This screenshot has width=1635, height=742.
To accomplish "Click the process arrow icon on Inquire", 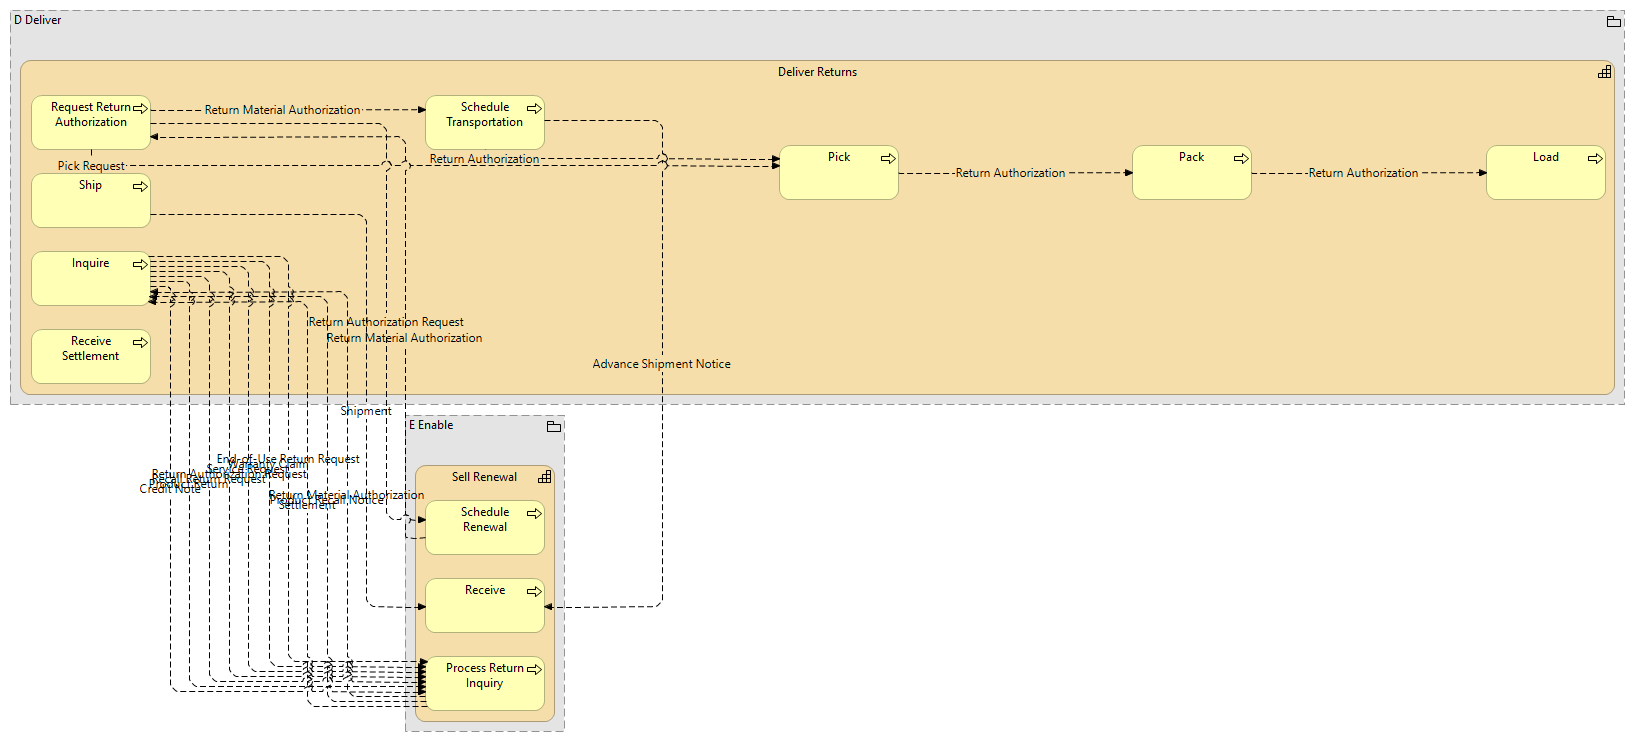I will pyautogui.click(x=140, y=264).
